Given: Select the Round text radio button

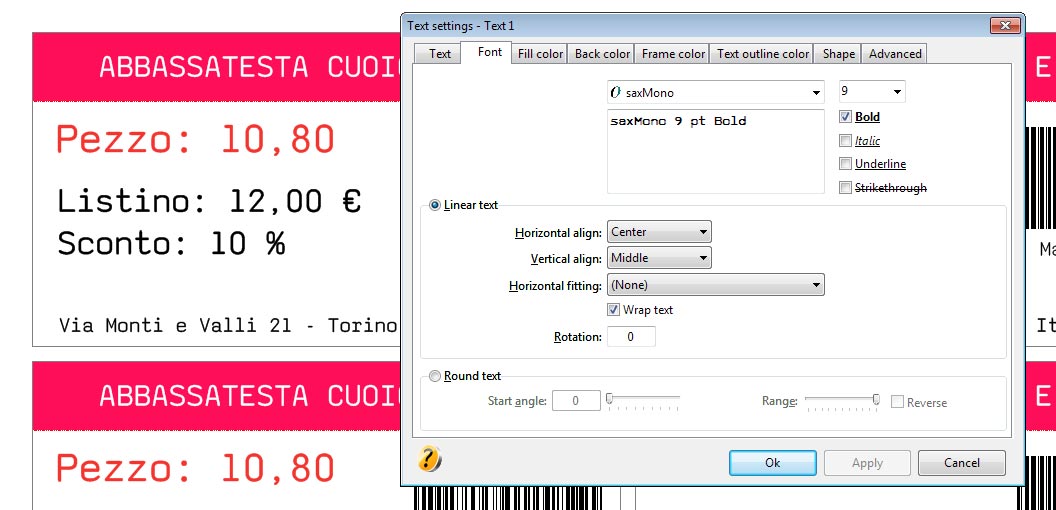Looking at the screenshot, I should (x=435, y=377).
